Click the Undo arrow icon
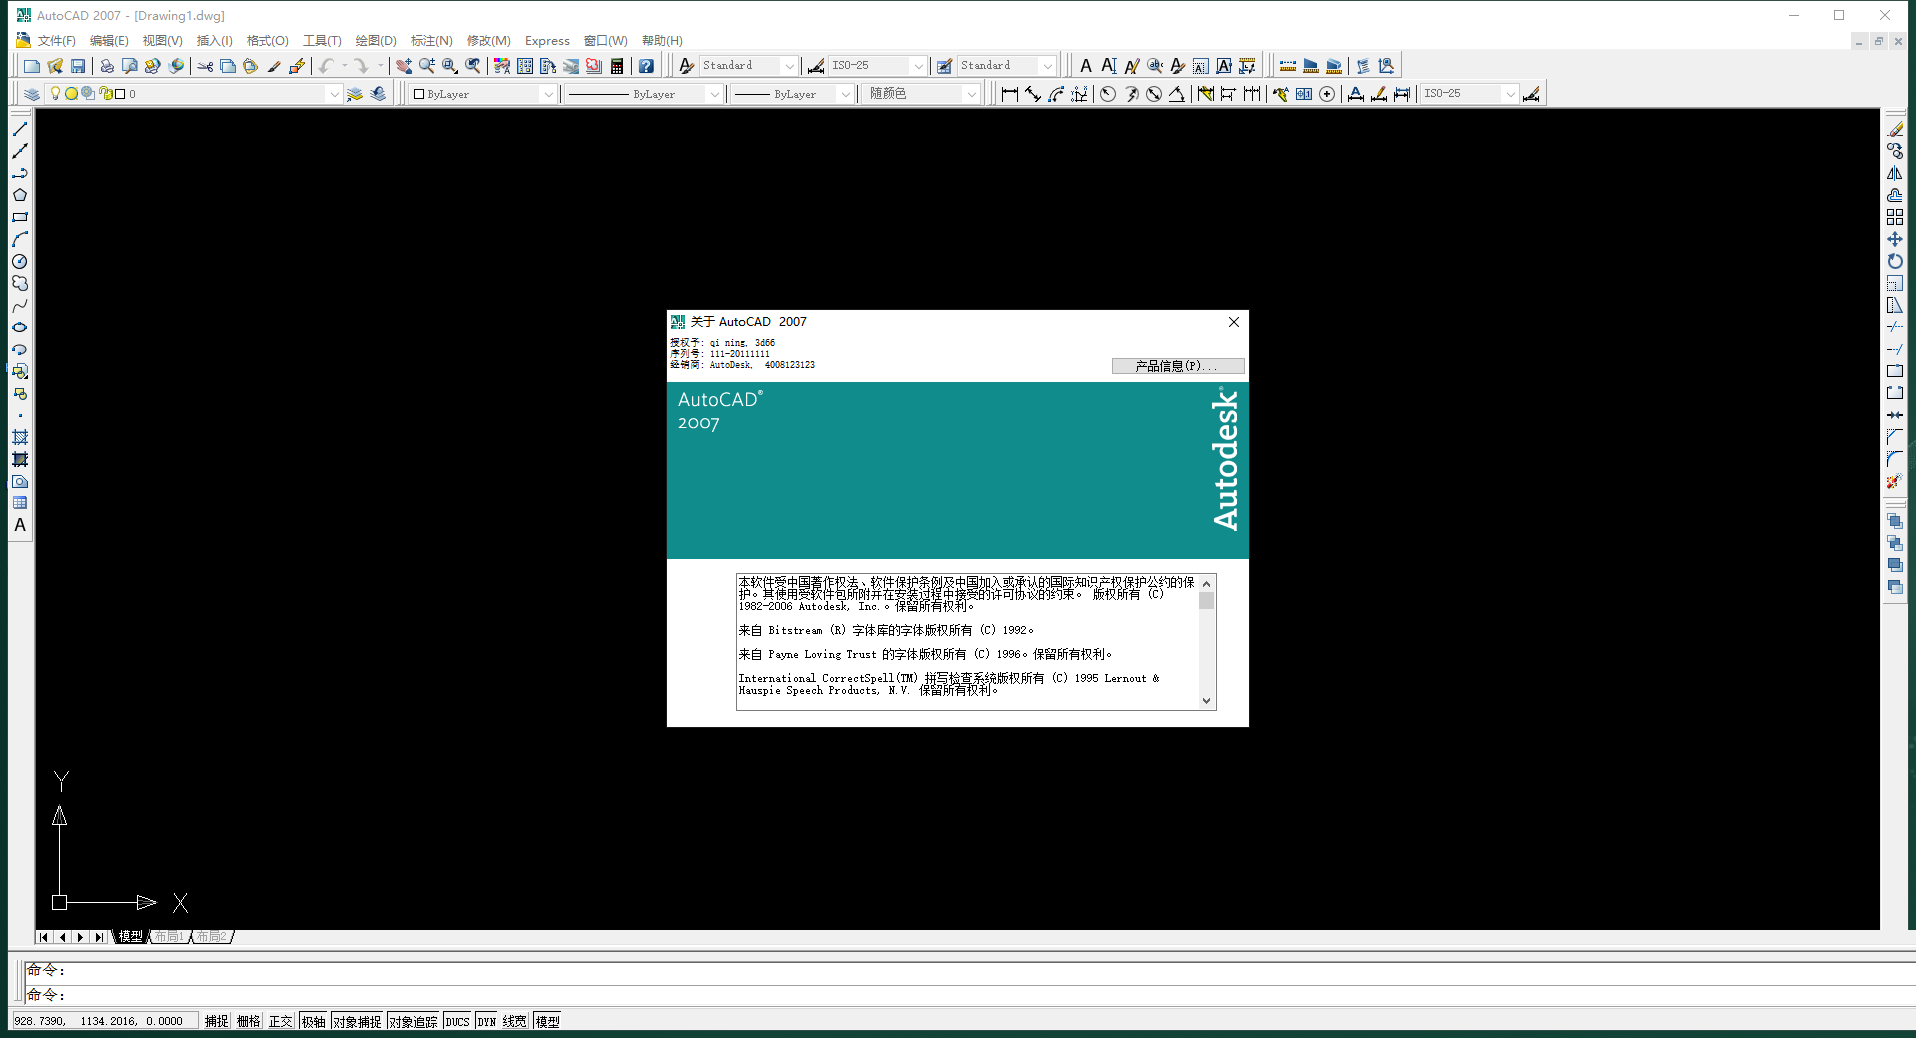 coord(326,66)
